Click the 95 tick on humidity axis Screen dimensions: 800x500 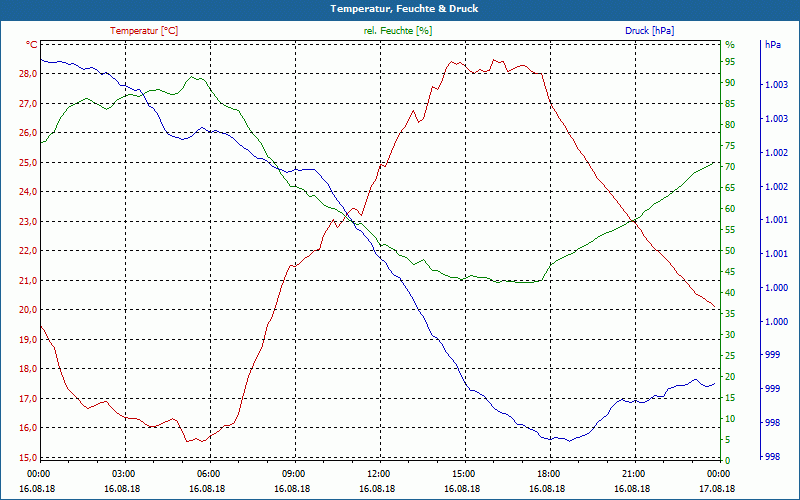pos(730,62)
